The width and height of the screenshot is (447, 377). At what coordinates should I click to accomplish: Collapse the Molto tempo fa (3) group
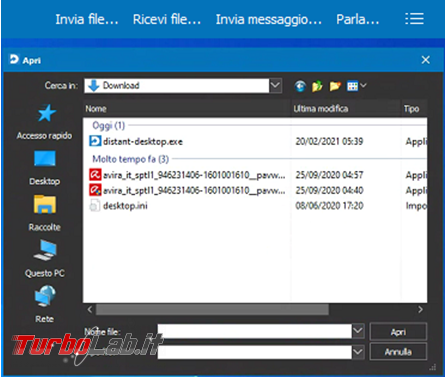130,159
